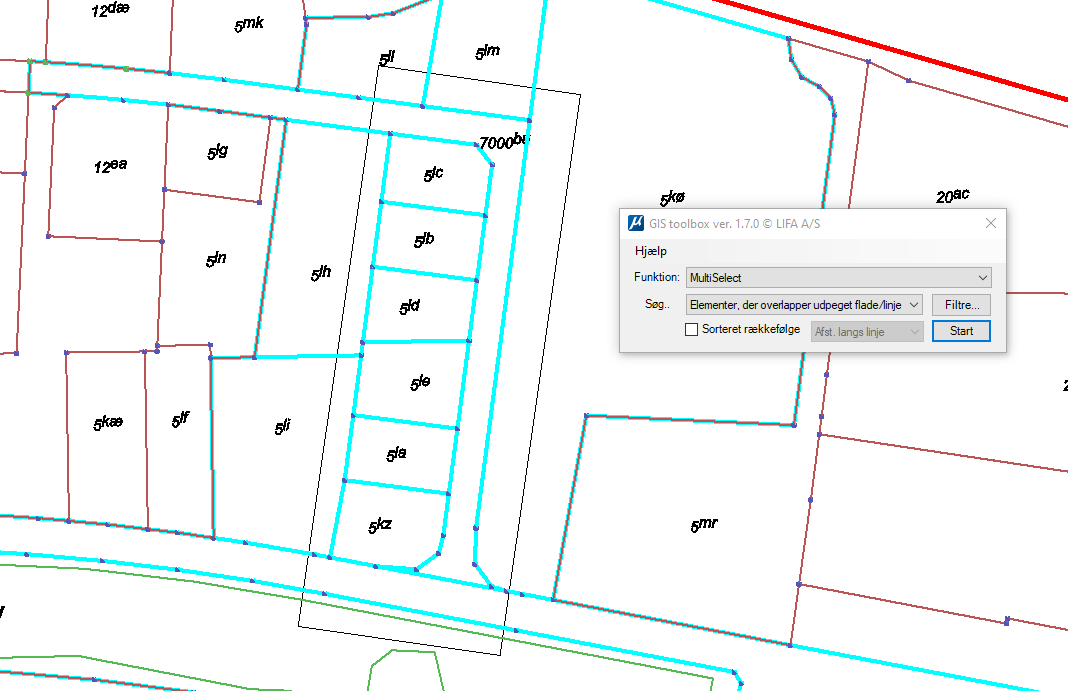Select parcel 5lh on the map
This screenshot has height=691, width=1068.
tap(320, 273)
